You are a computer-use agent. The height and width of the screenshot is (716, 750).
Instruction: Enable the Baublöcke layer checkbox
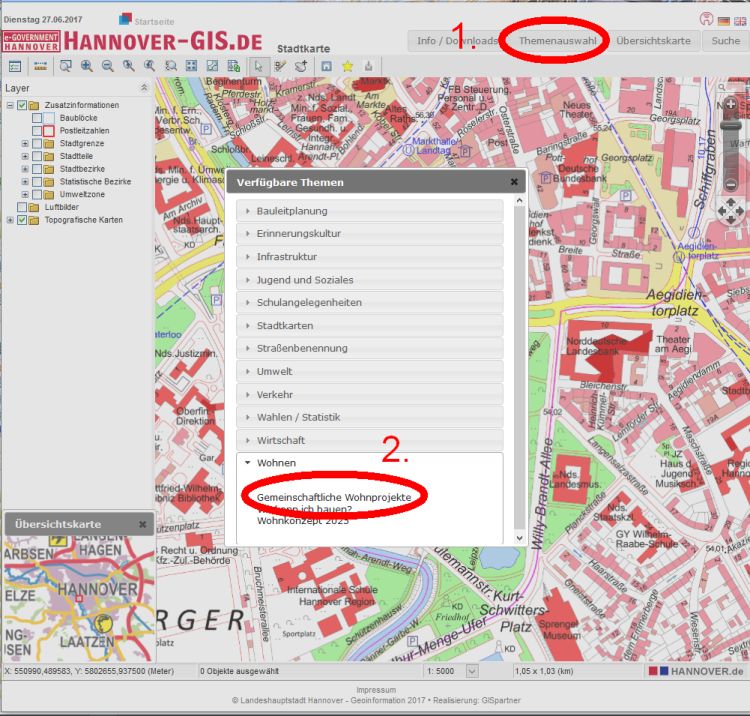point(37,118)
